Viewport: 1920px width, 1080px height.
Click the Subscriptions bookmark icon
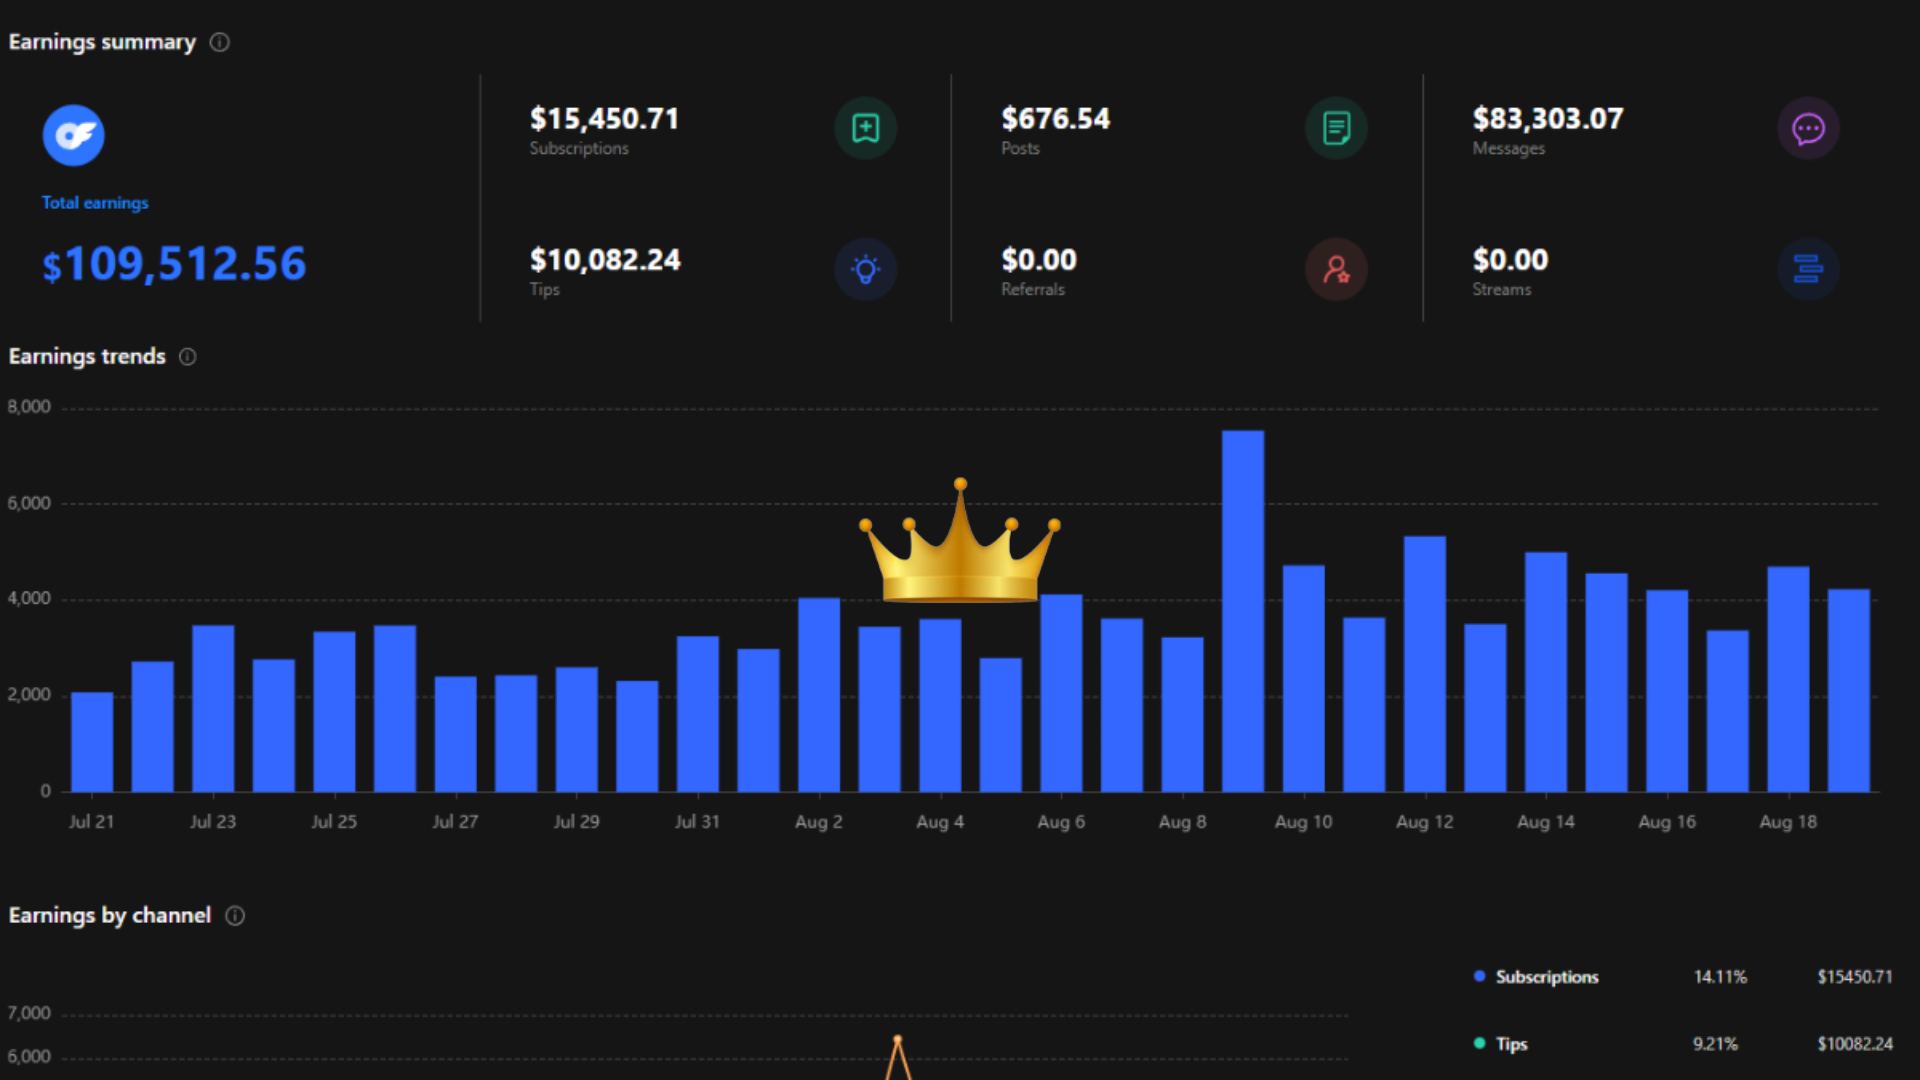(865, 128)
